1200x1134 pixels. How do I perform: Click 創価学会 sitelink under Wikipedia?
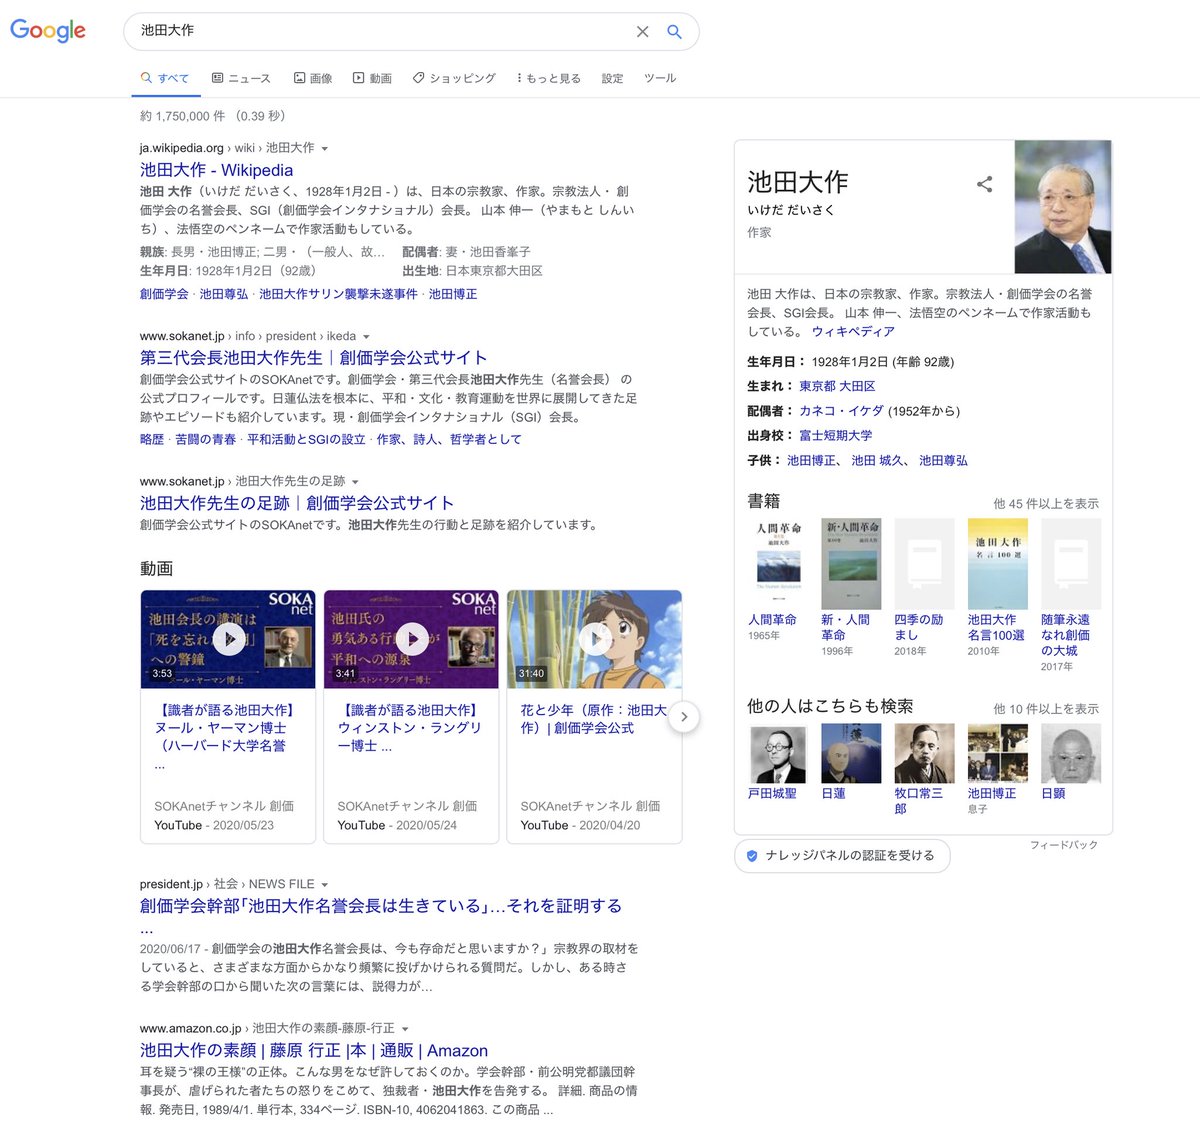click(164, 294)
